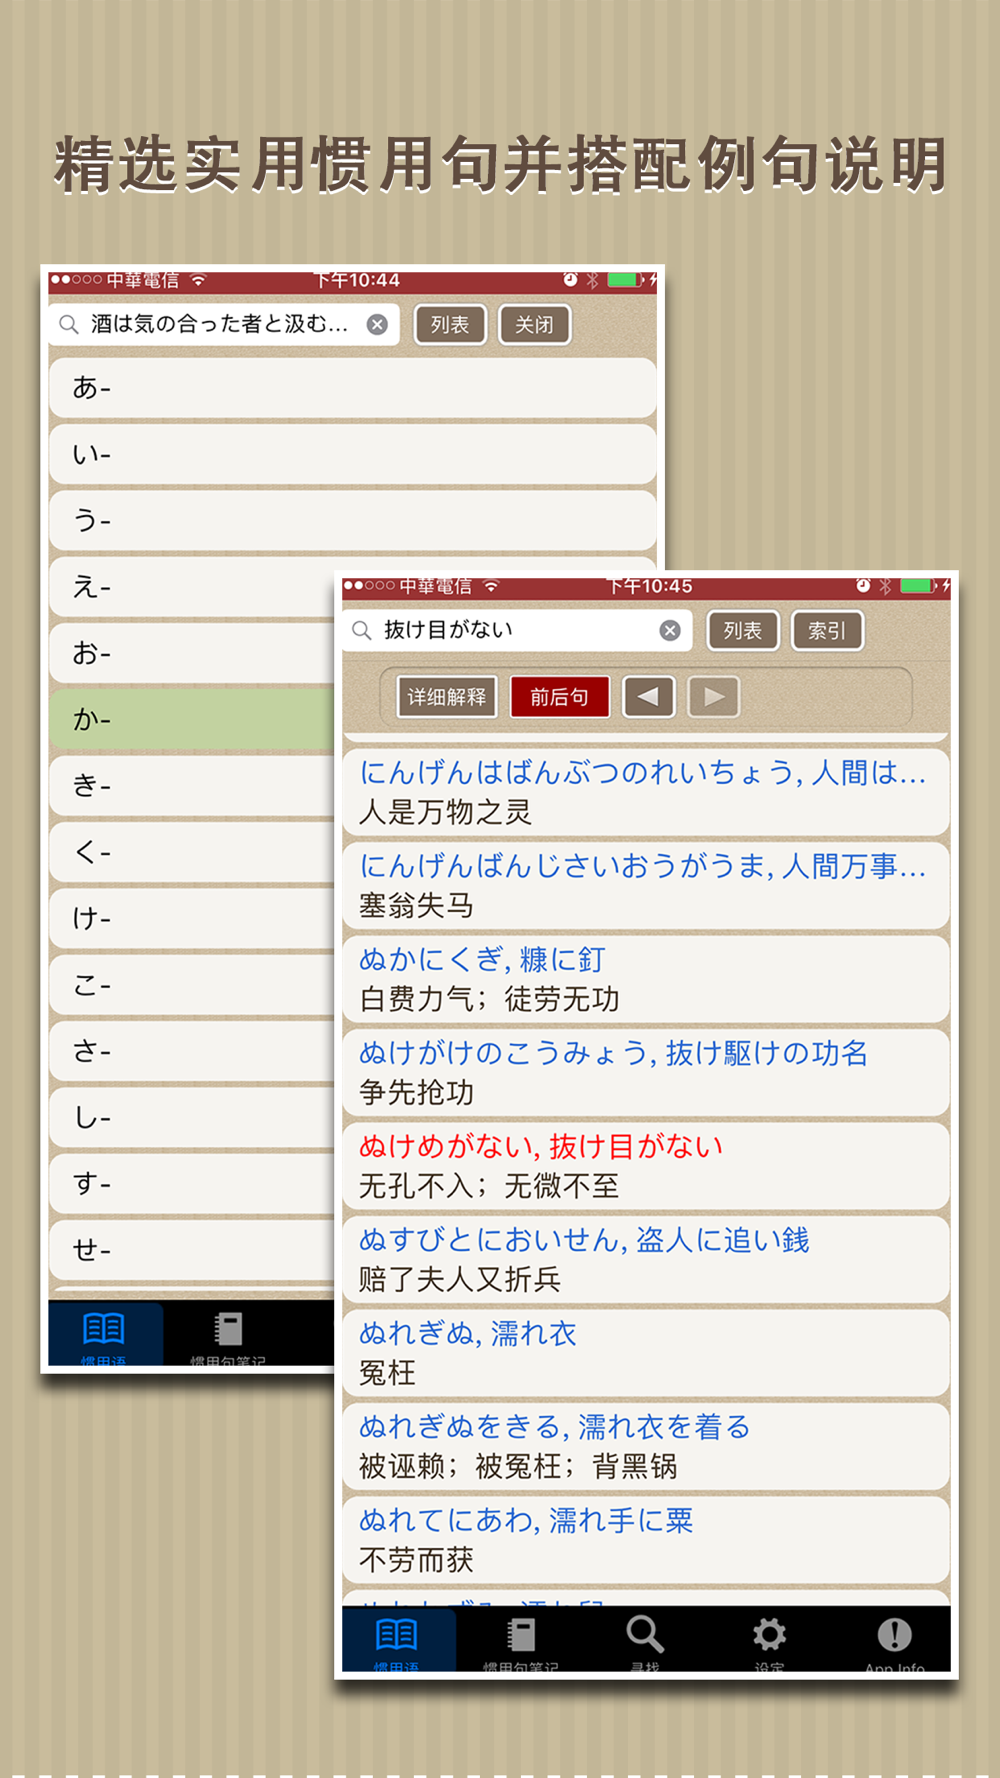Image resolution: width=1000 pixels, height=1778 pixels.
Task: Focus the 抜け目がない search field
Action: [x=516, y=630]
